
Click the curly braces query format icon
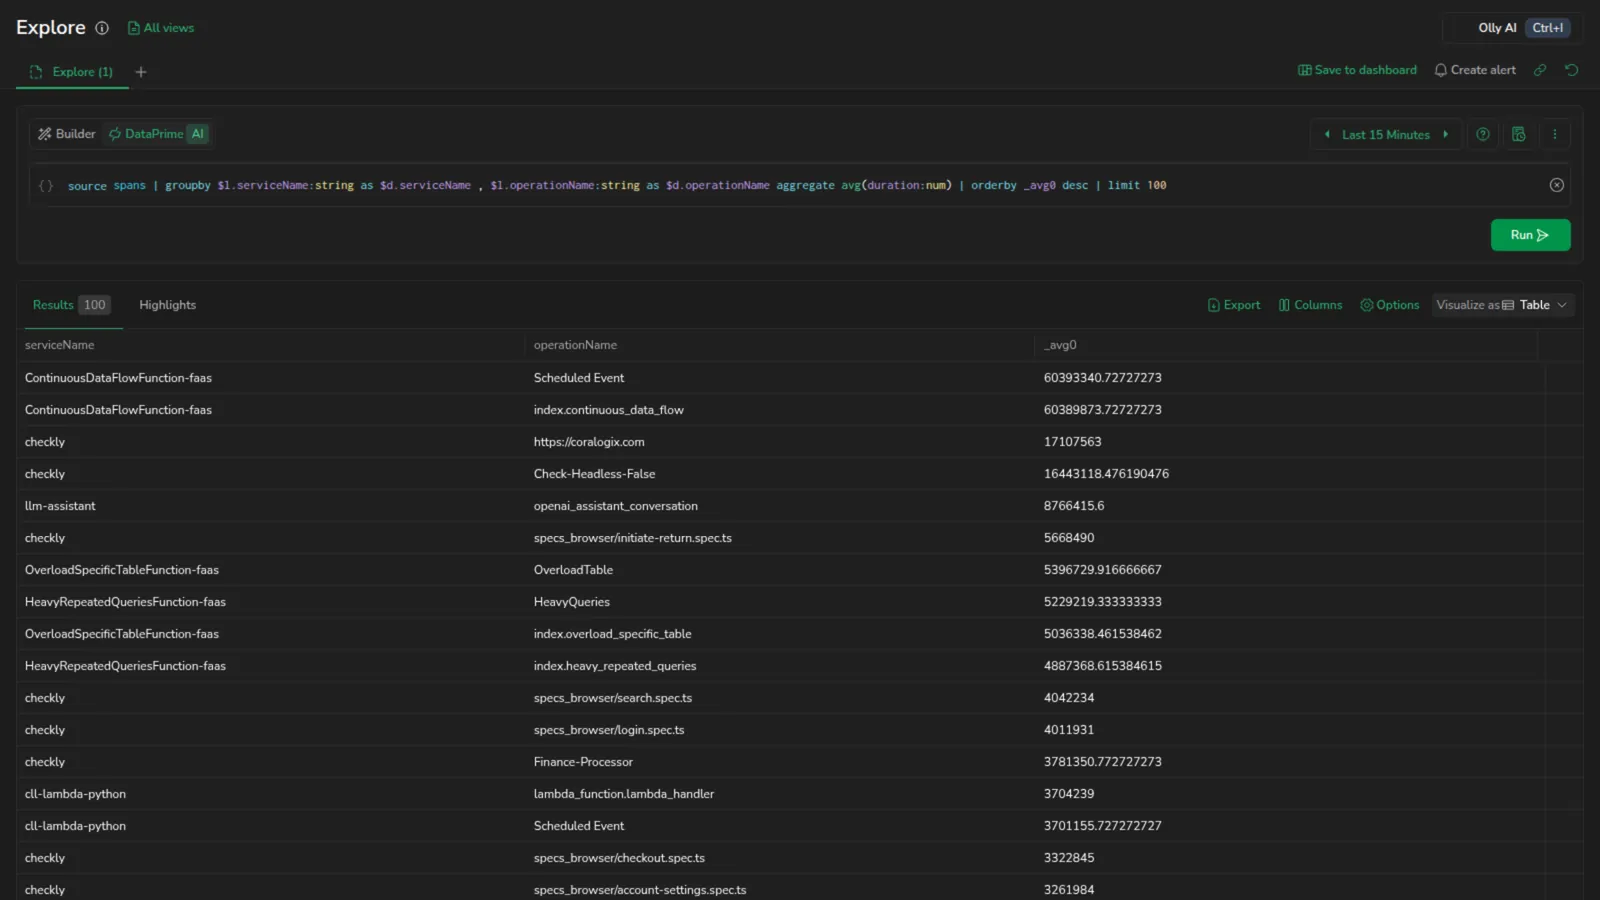(x=46, y=185)
